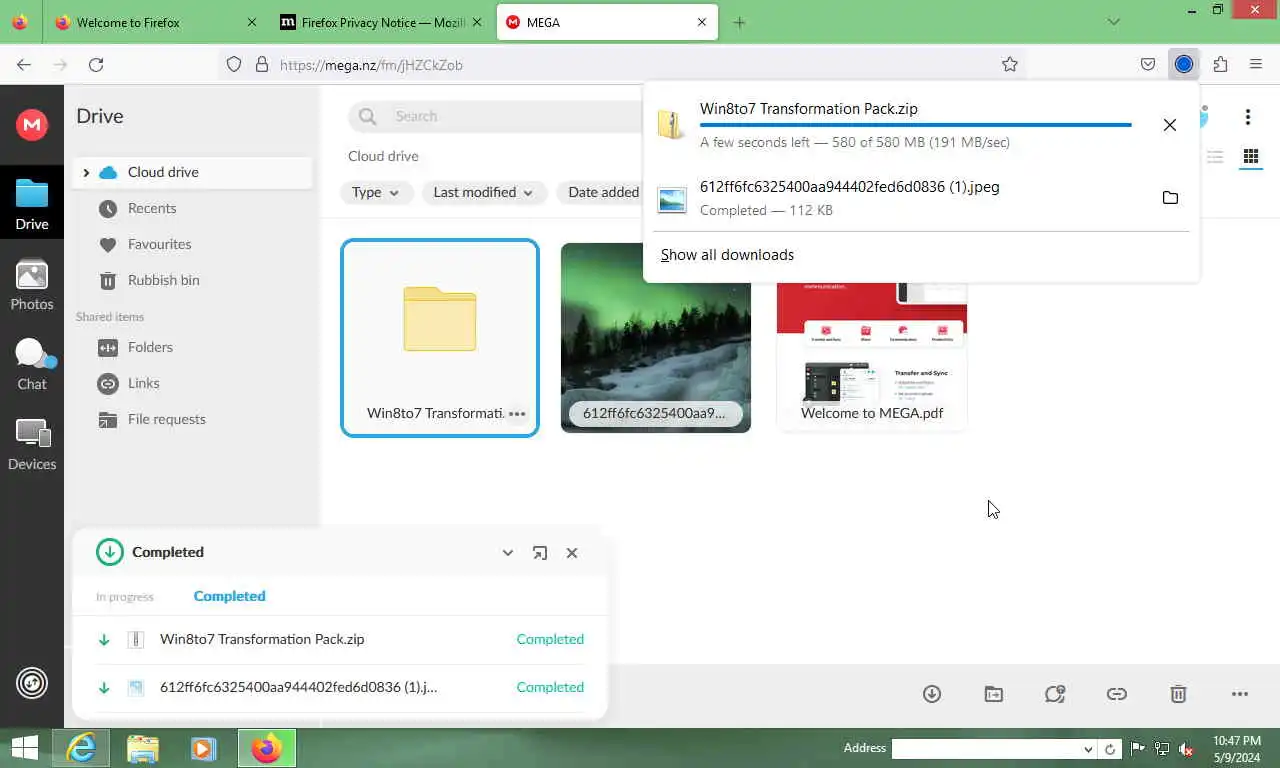1280x768 pixels.
Task: Open the Photos section in MEGA sidebar
Action: click(x=32, y=285)
